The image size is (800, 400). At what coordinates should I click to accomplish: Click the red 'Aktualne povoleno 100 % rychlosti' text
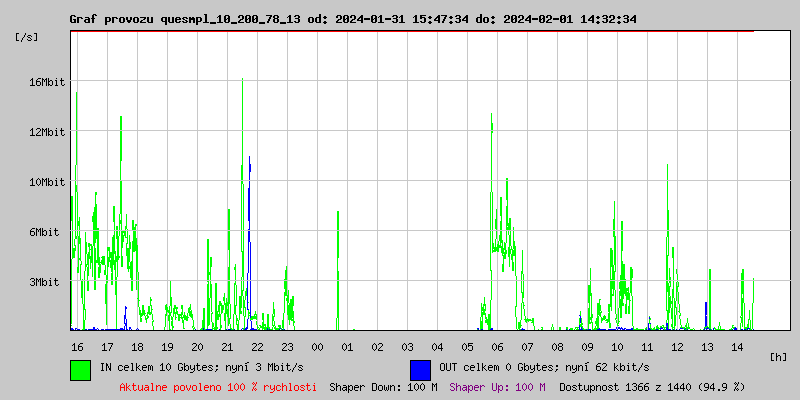218,386
